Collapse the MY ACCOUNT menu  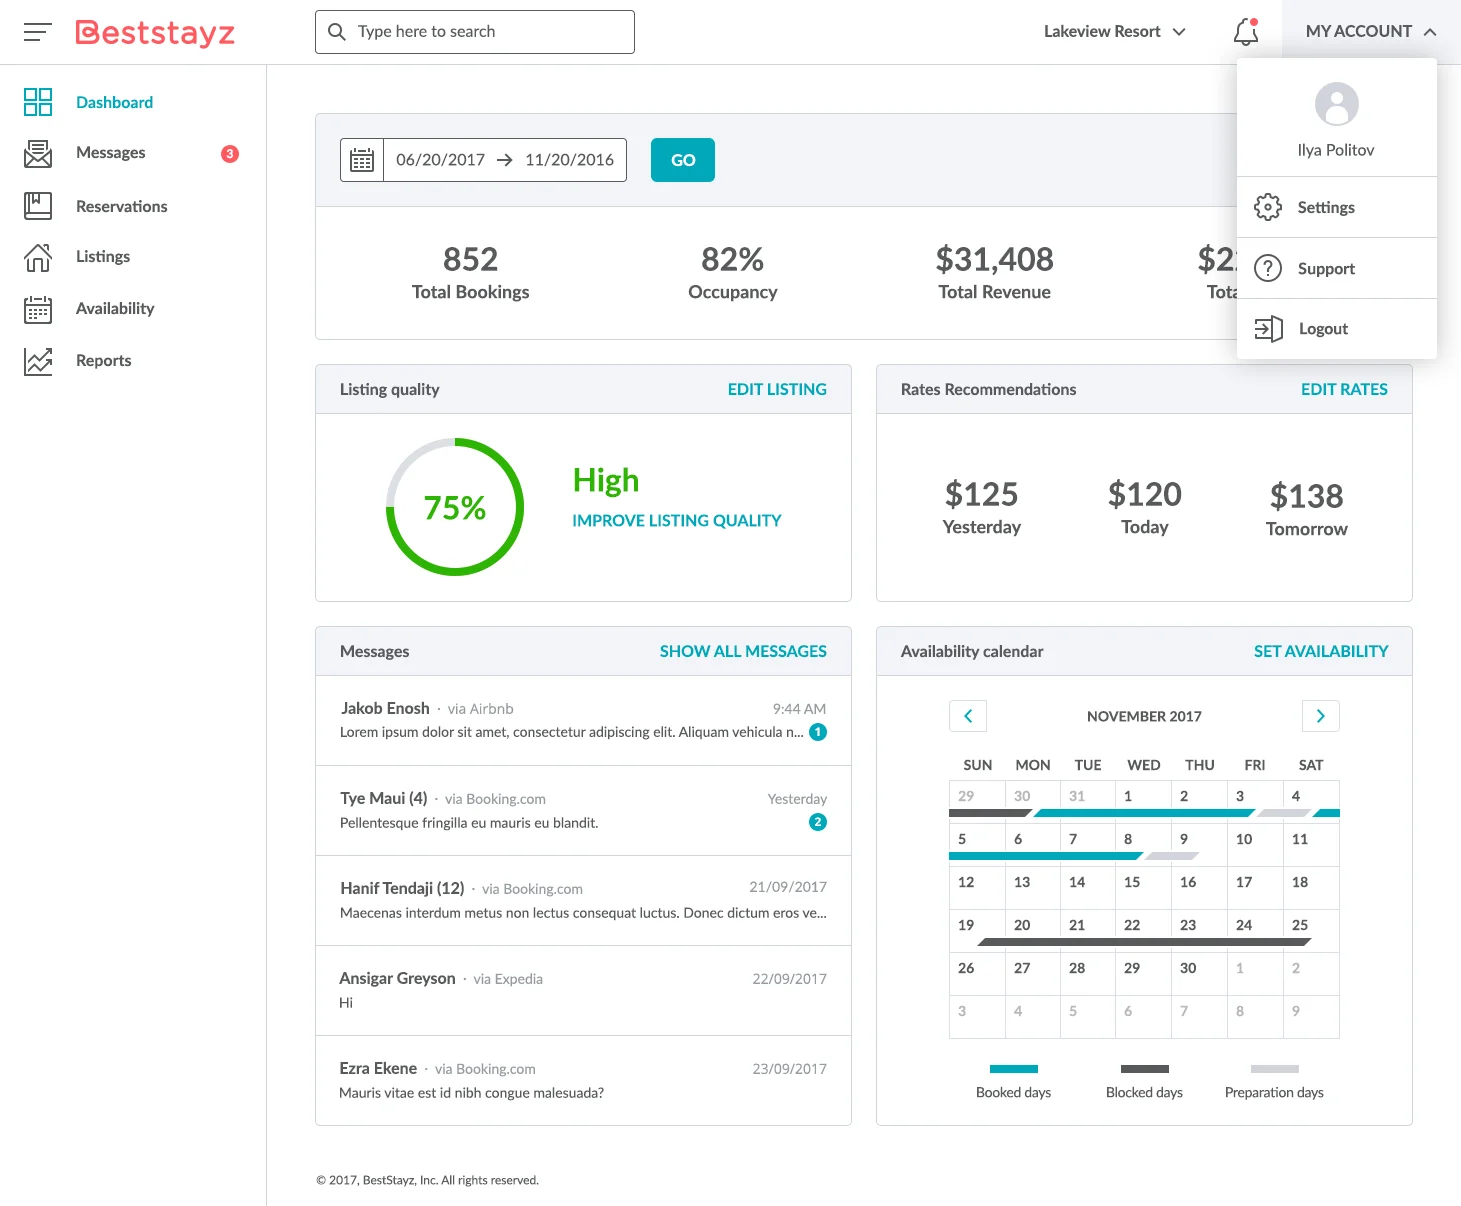point(1370,32)
